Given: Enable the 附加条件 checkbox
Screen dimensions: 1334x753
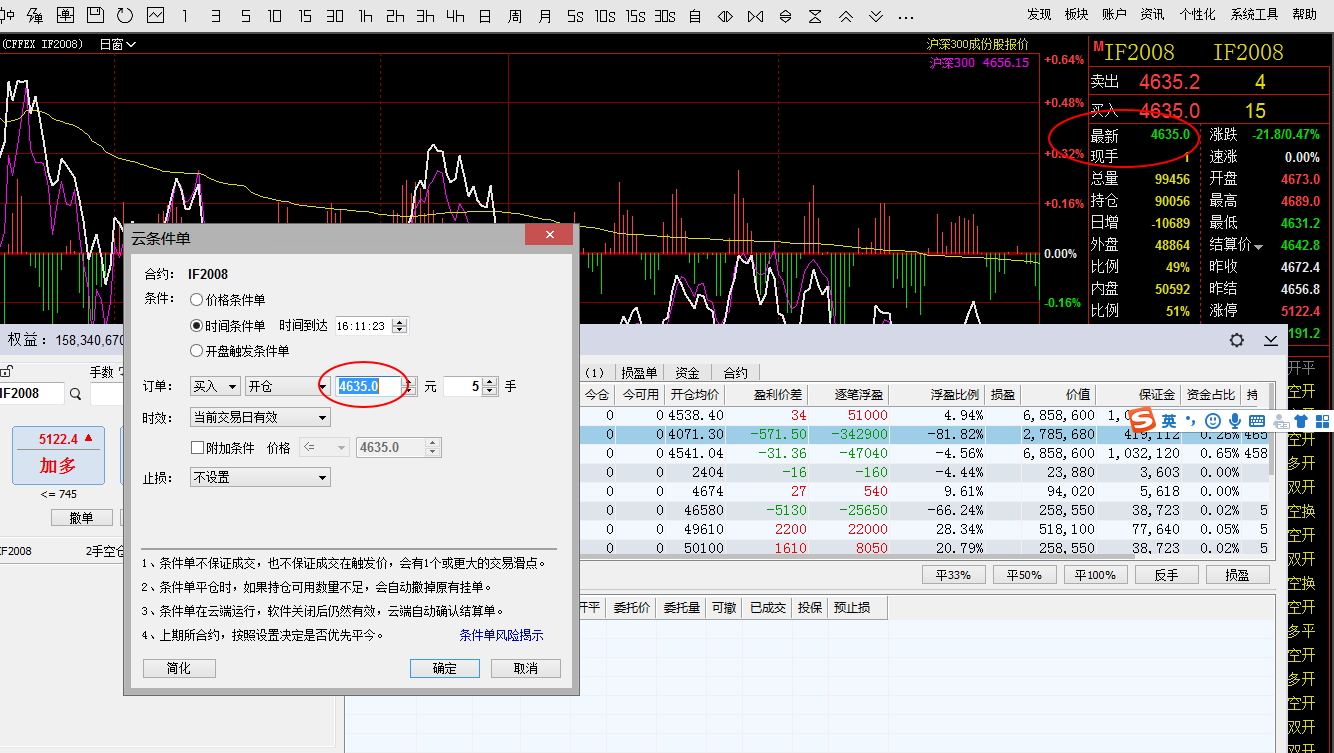Looking at the screenshot, I should pos(198,448).
